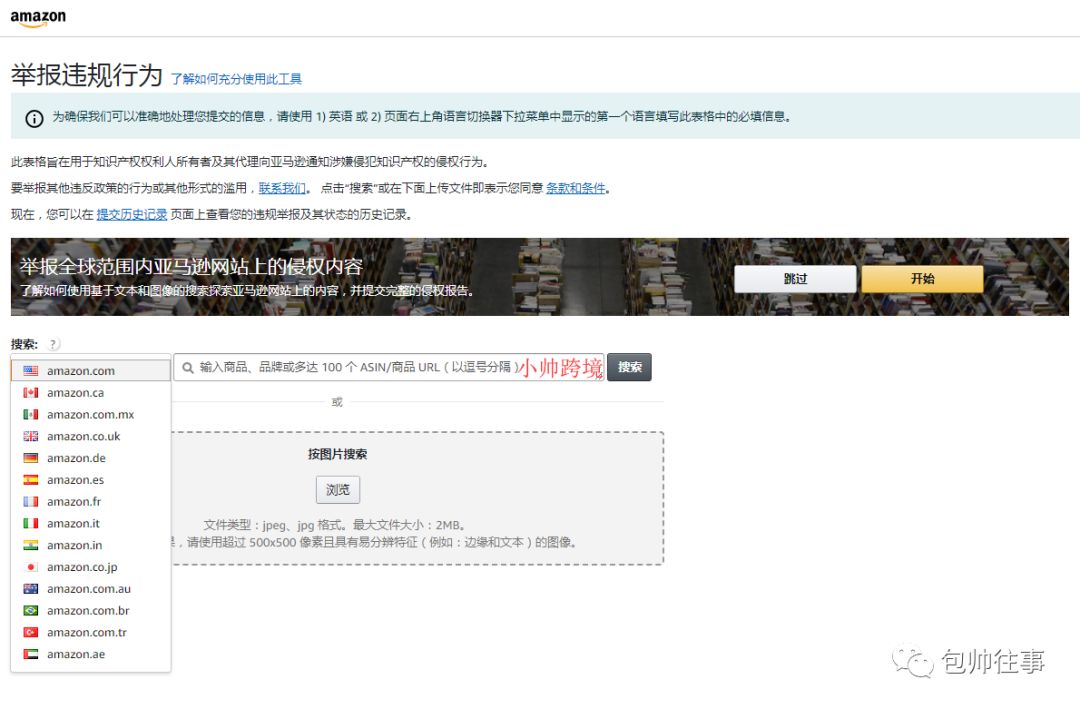Open 了解如何充分使用此工具 link
Screen dimensions: 1080x709
click(x=236, y=79)
